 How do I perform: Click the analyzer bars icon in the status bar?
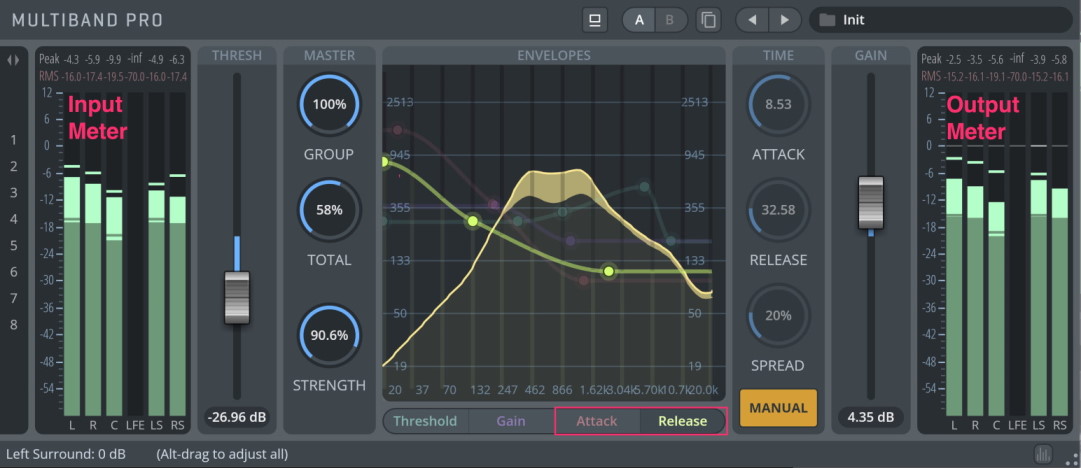(1043, 454)
